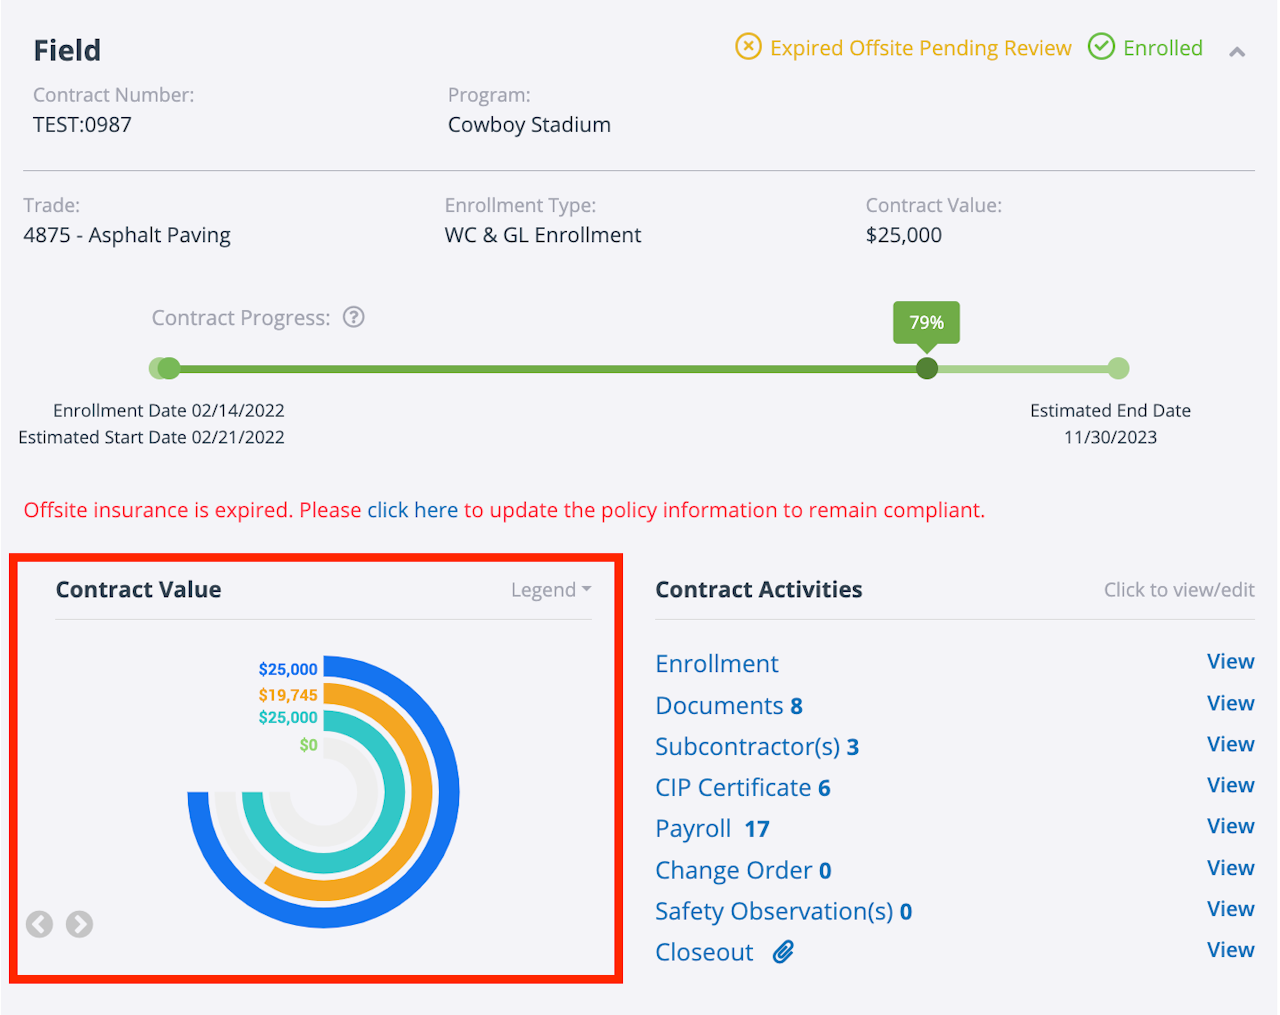Go to previous chart with left arrow
The height and width of the screenshot is (1015, 1280).
[39, 924]
